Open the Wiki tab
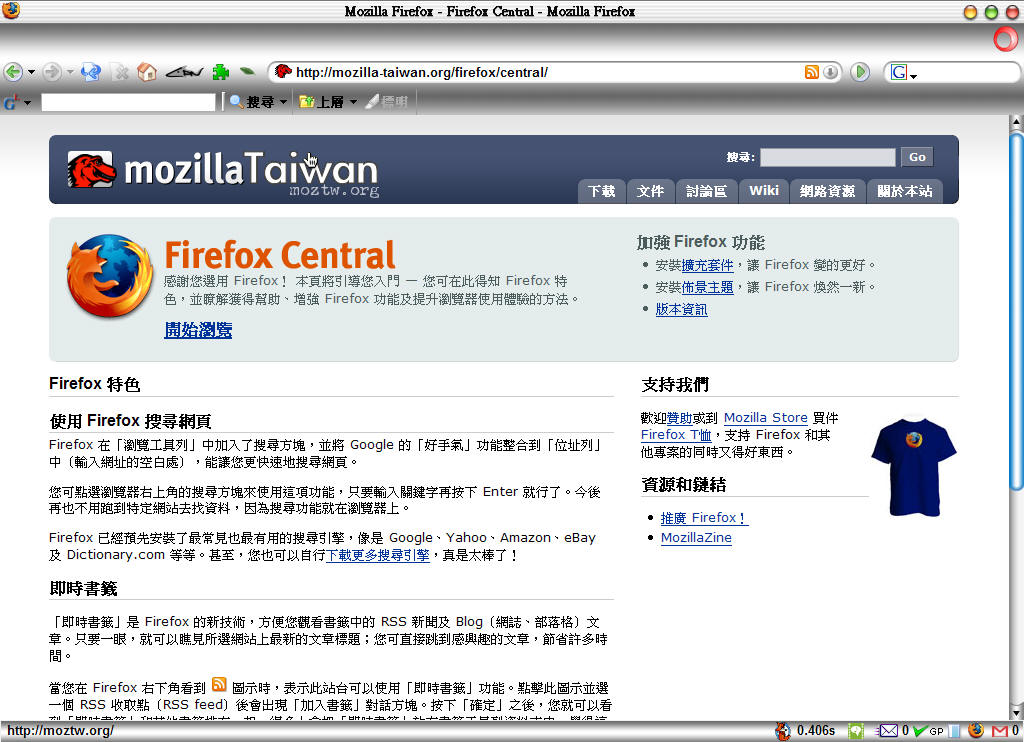Viewport: 1024px width, 742px height. pyautogui.click(x=764, y=191)
